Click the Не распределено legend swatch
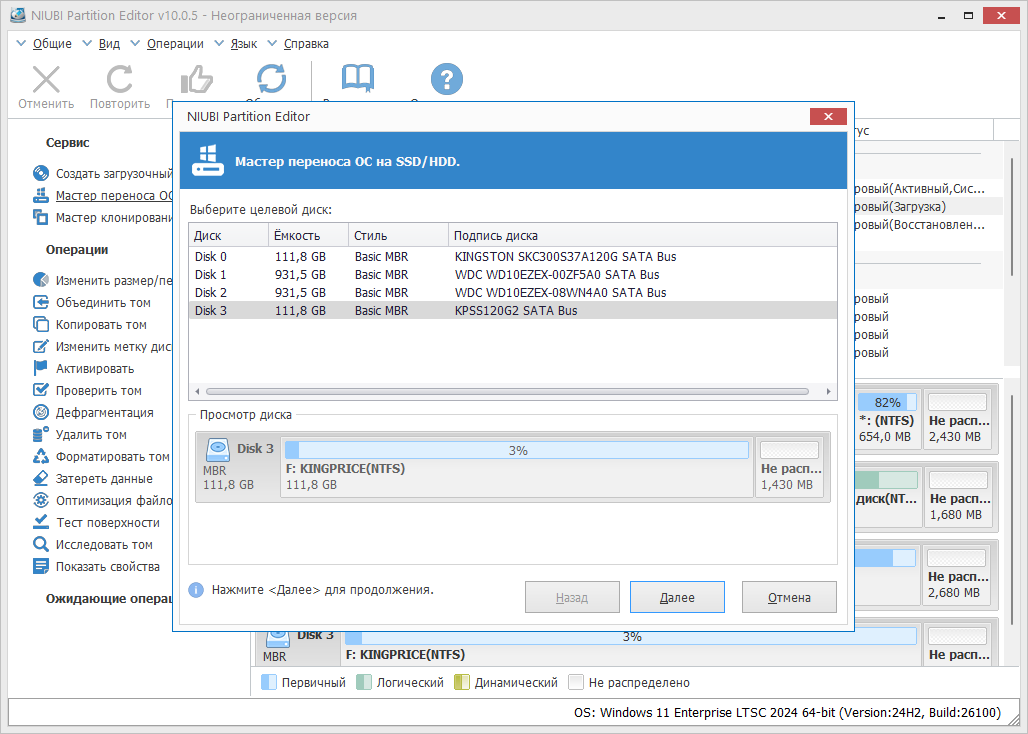Viewport: 1028px width, 734px height. click(576, 682)
